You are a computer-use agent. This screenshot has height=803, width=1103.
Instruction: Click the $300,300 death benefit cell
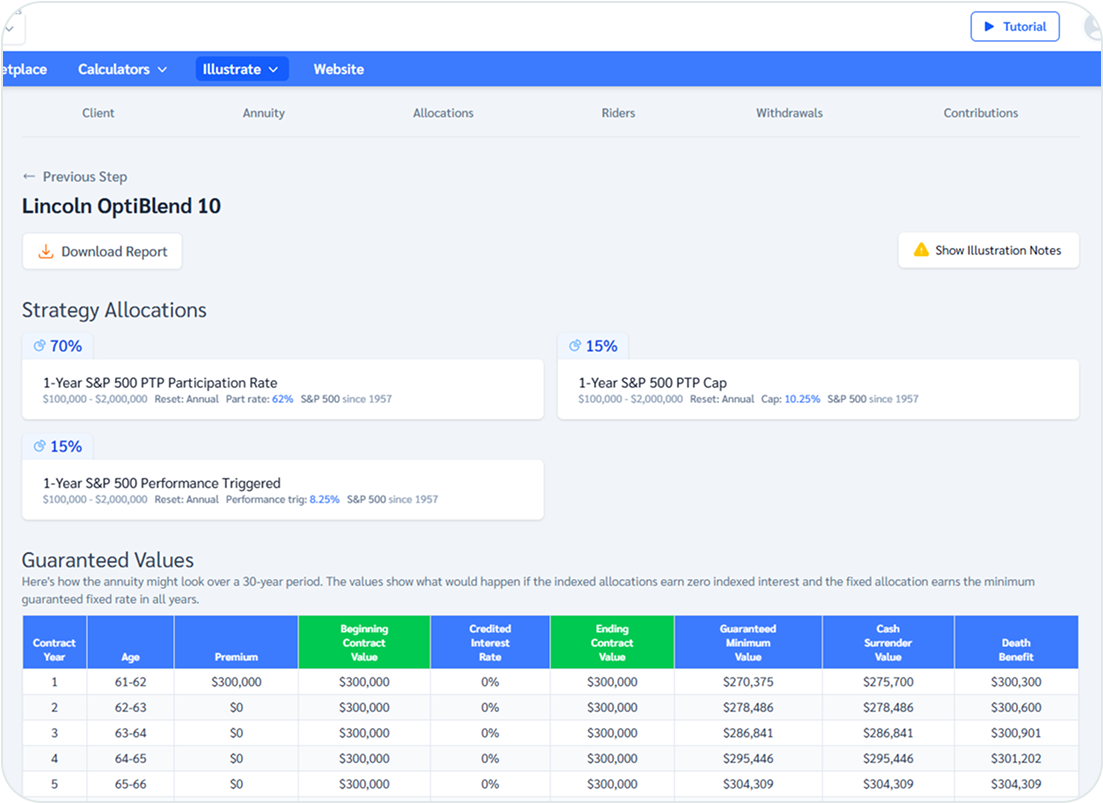coord(1016,681)
